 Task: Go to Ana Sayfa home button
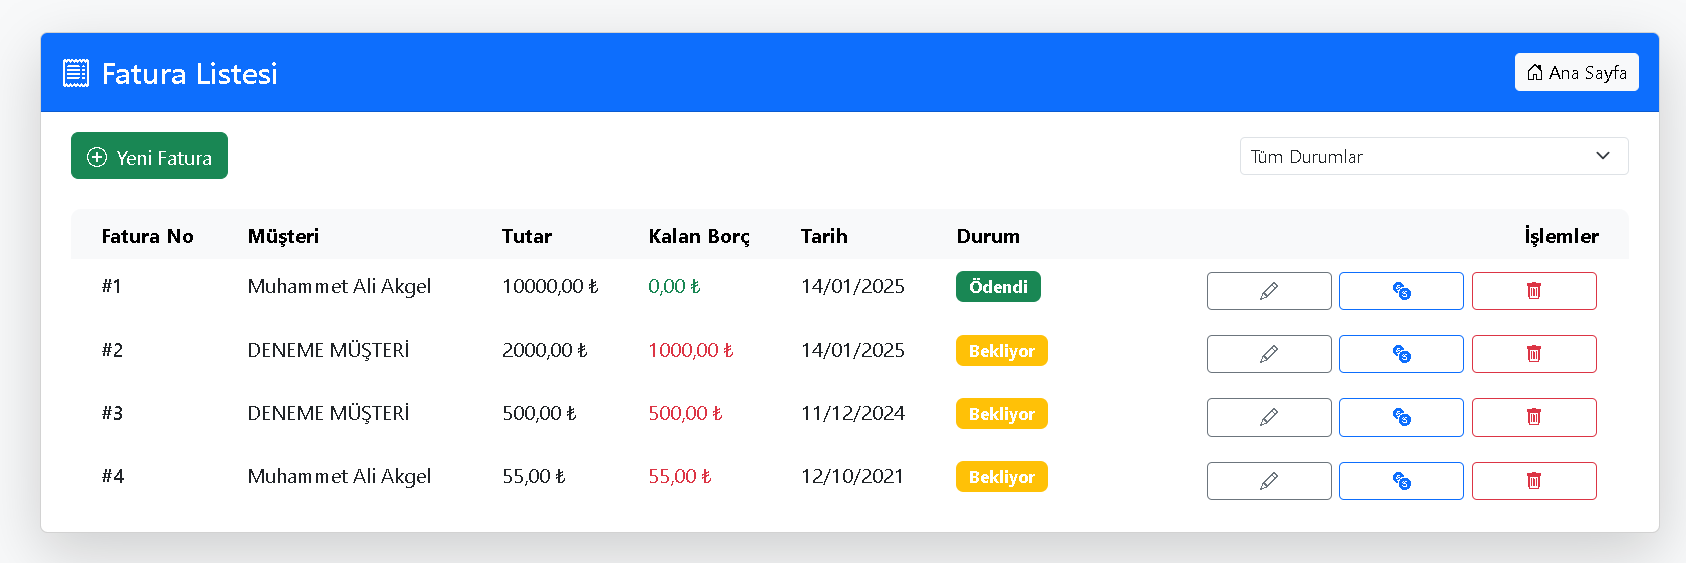pyautogui.click(x=1576, y=72)
